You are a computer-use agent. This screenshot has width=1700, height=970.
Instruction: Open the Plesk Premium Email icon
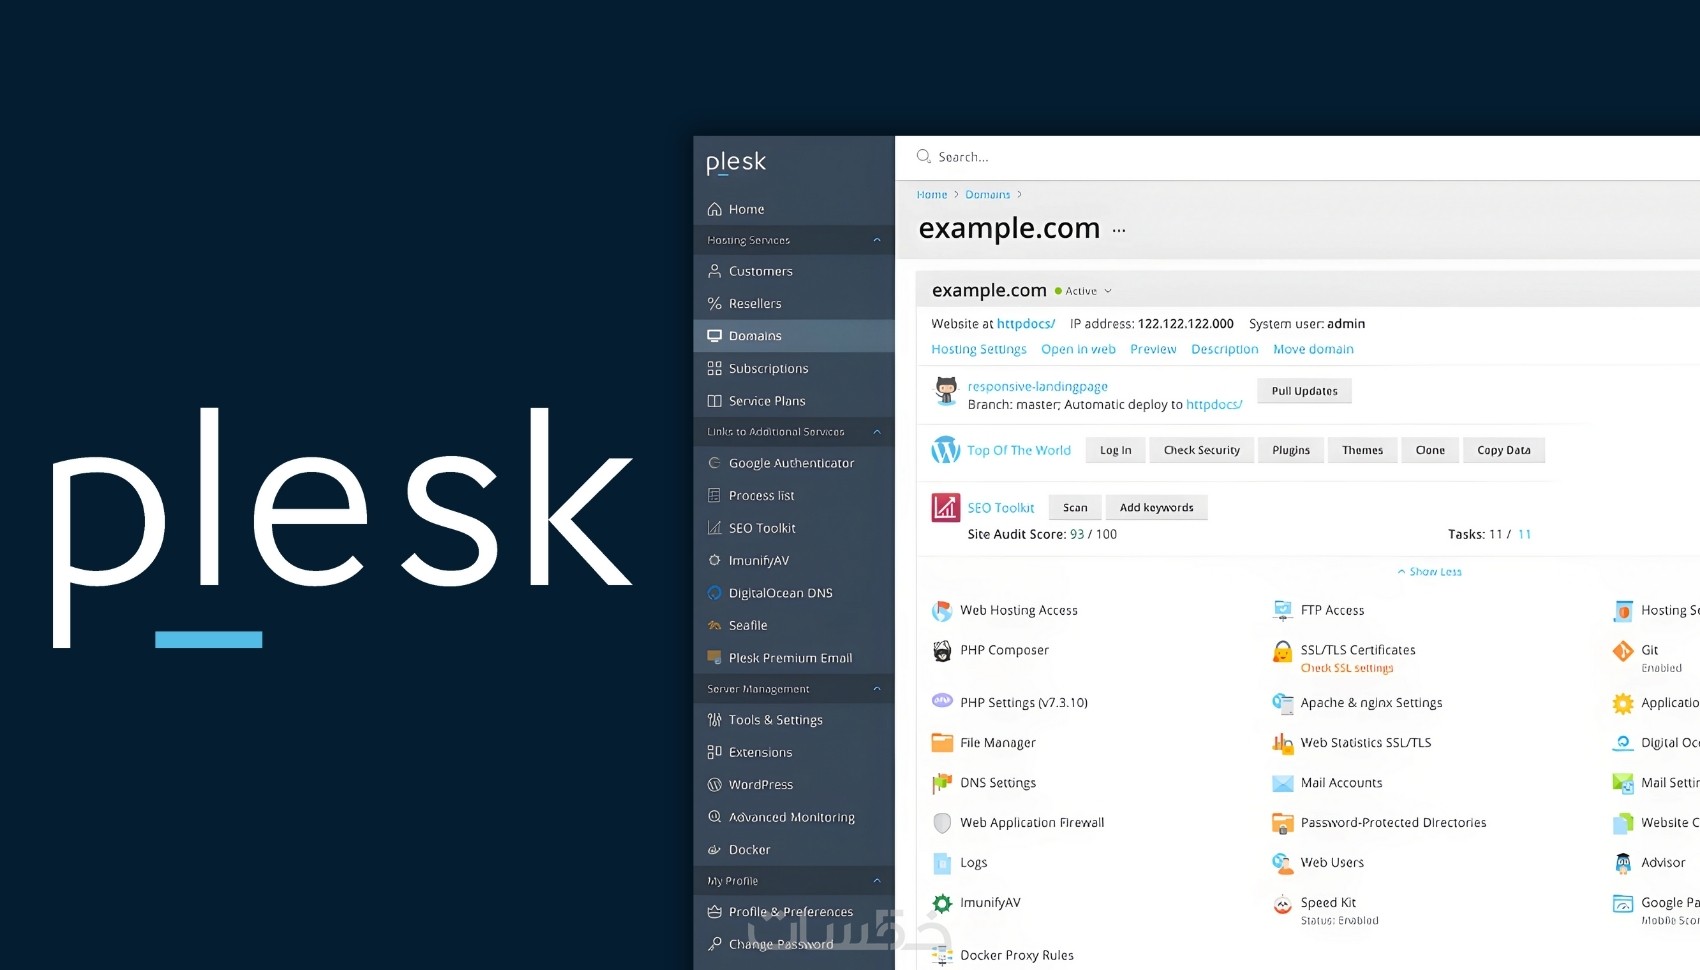714,658
